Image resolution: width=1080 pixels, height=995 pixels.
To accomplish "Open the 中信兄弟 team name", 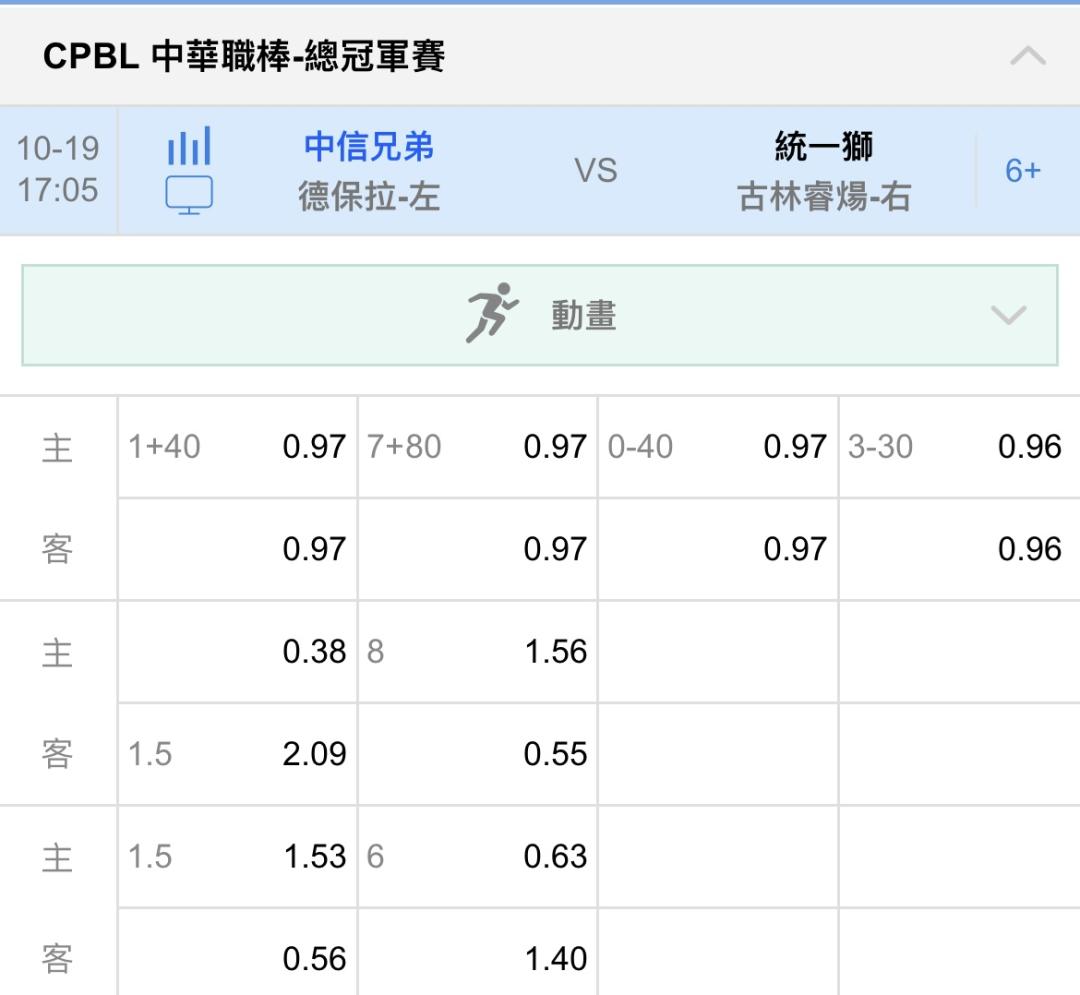I will (x=368, y=146).
